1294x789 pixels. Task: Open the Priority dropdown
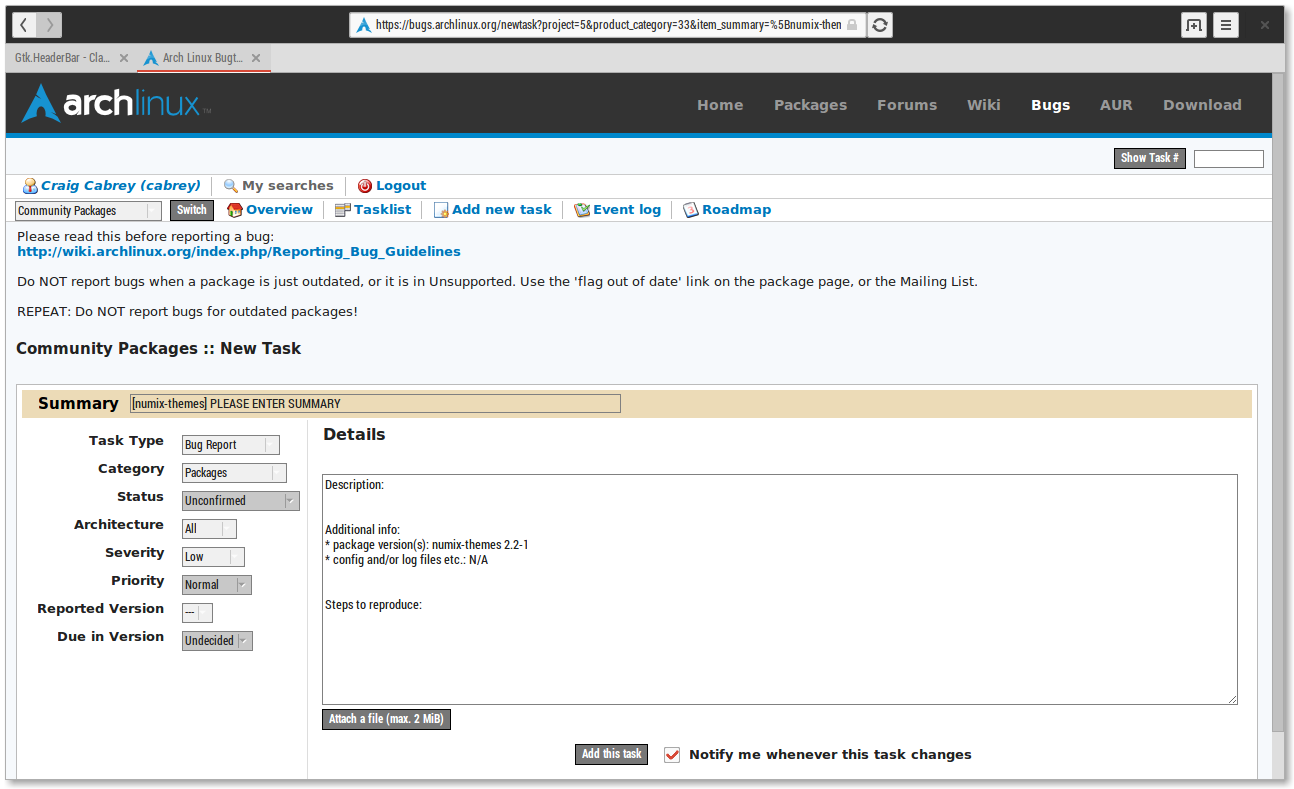(x=216, y=585)
